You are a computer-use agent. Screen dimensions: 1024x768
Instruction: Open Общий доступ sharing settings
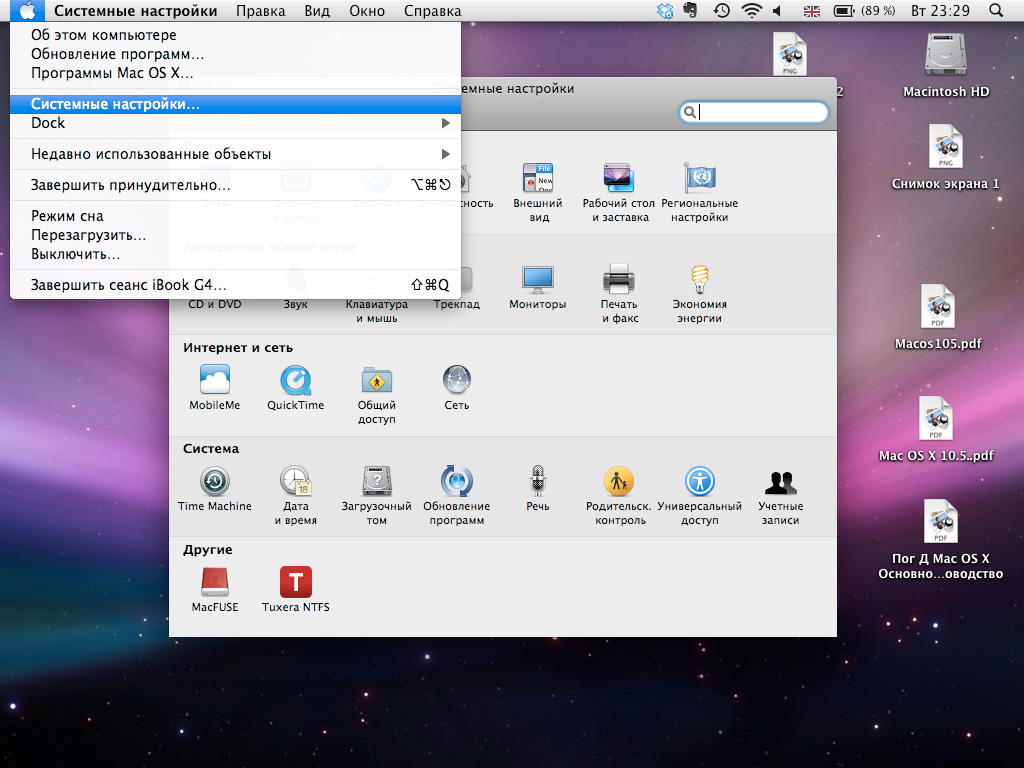click(x=376, y=394)
